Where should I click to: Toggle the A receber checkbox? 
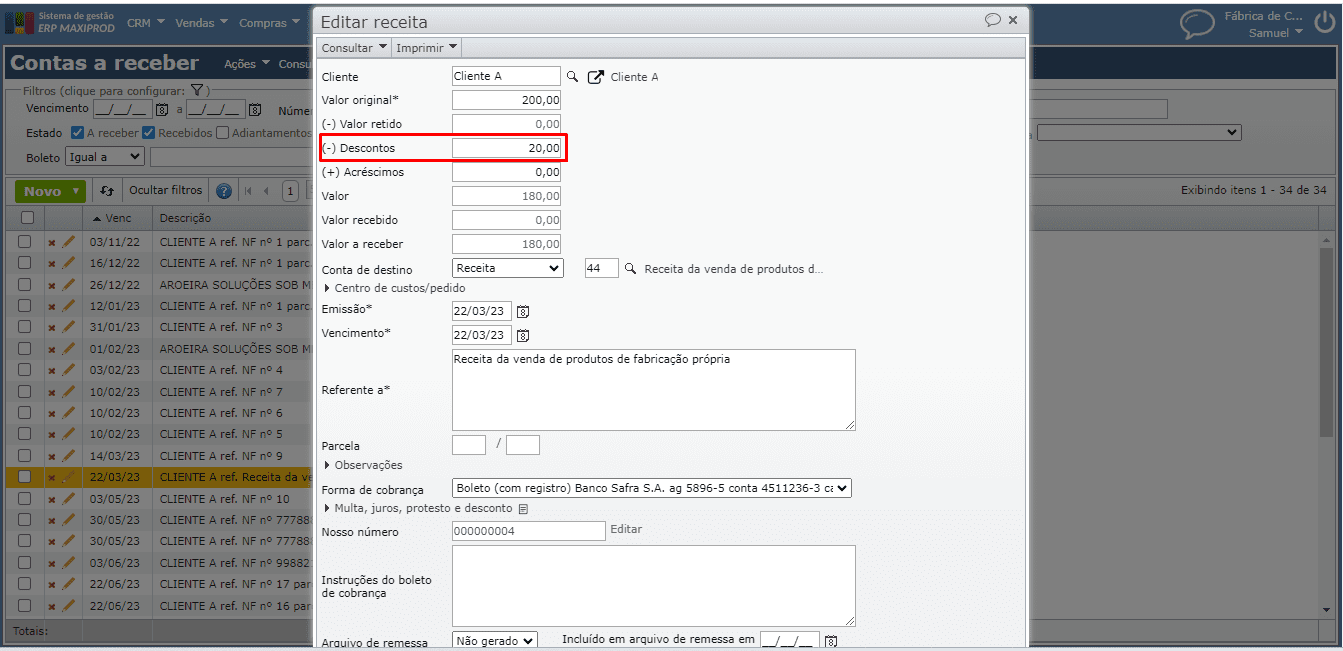(x=77, y=133)
